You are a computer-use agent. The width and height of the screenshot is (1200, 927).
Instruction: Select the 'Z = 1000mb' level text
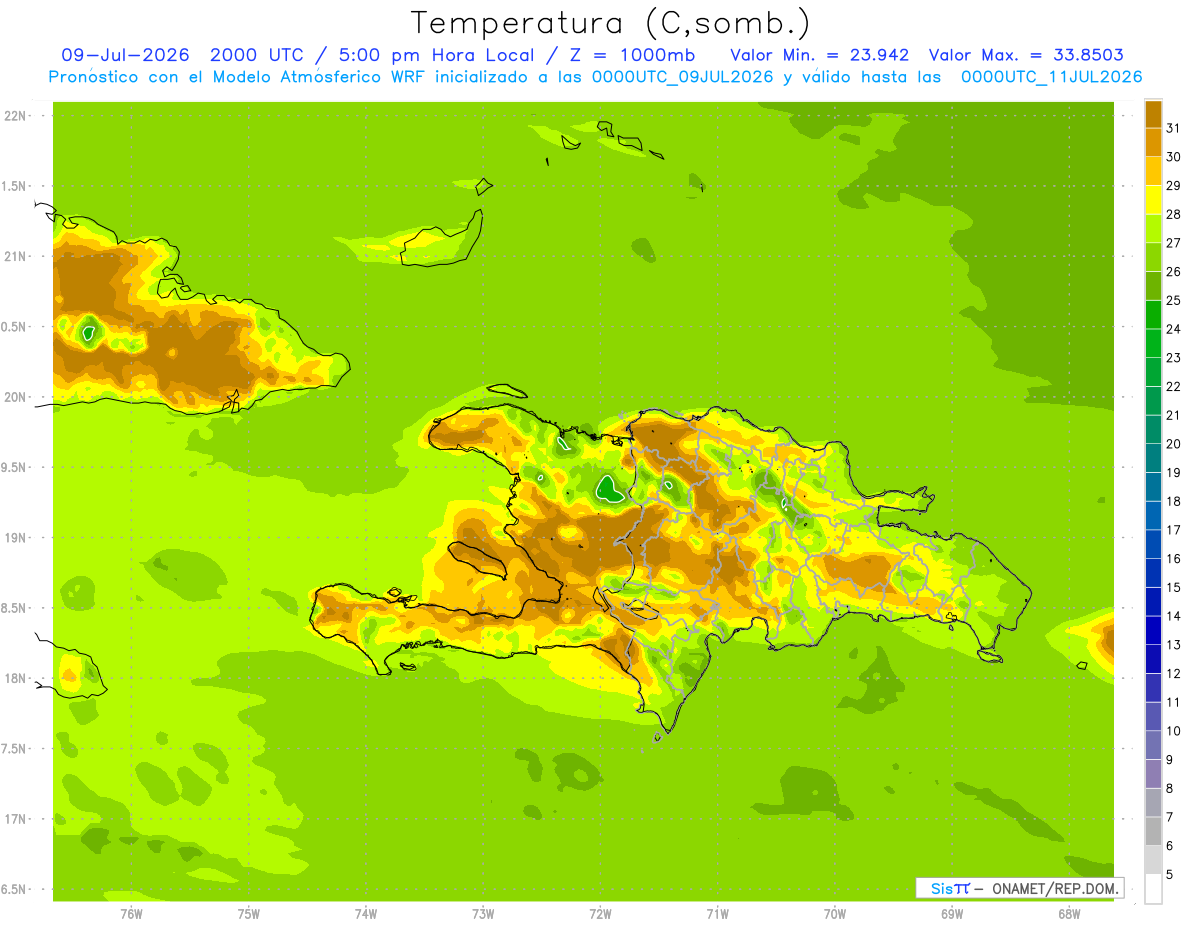point(631,55)
